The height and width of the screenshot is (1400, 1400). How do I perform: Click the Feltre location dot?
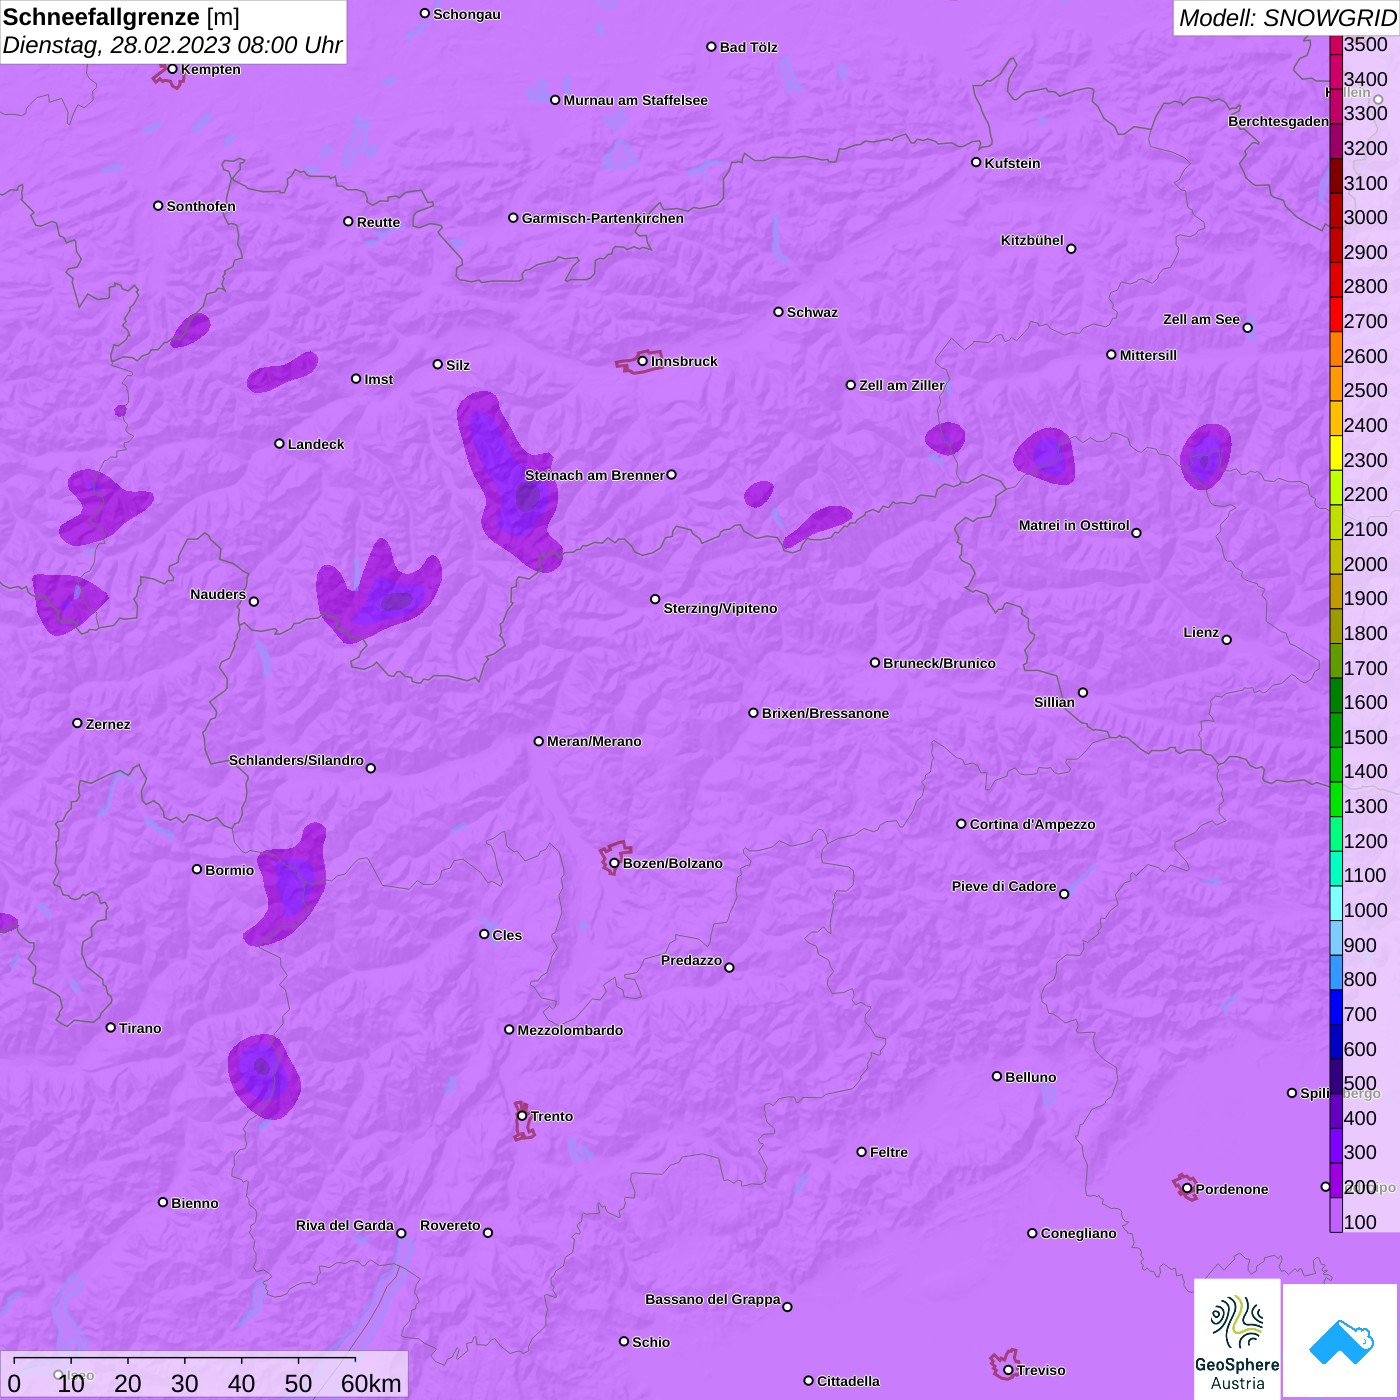tap(861, 1152)
